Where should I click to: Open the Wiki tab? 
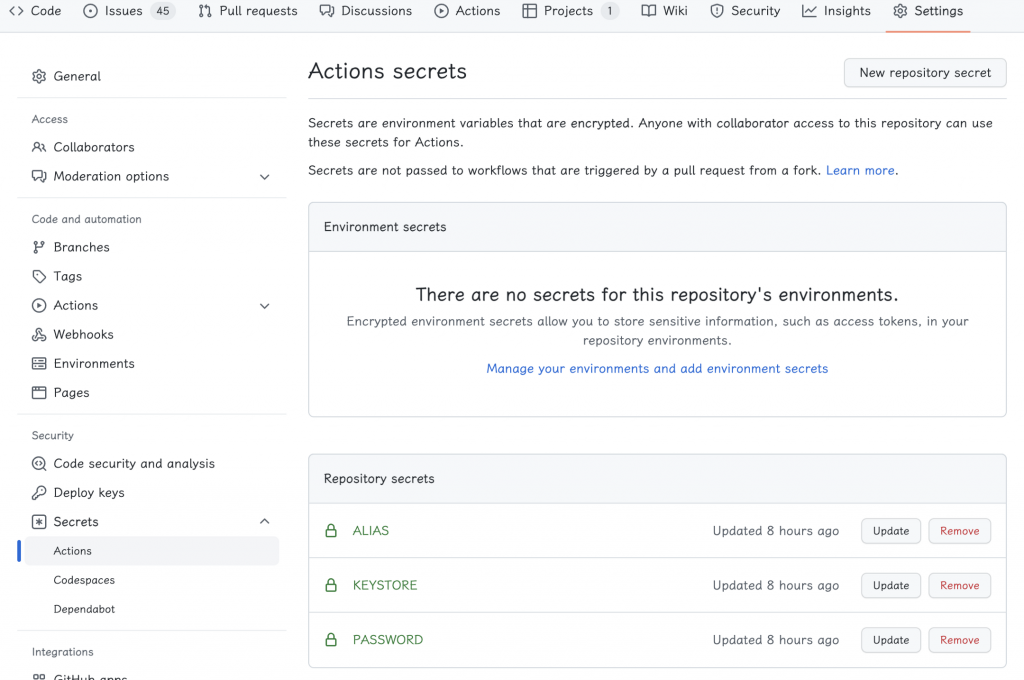pyautogui.click(x=664, y=11)
